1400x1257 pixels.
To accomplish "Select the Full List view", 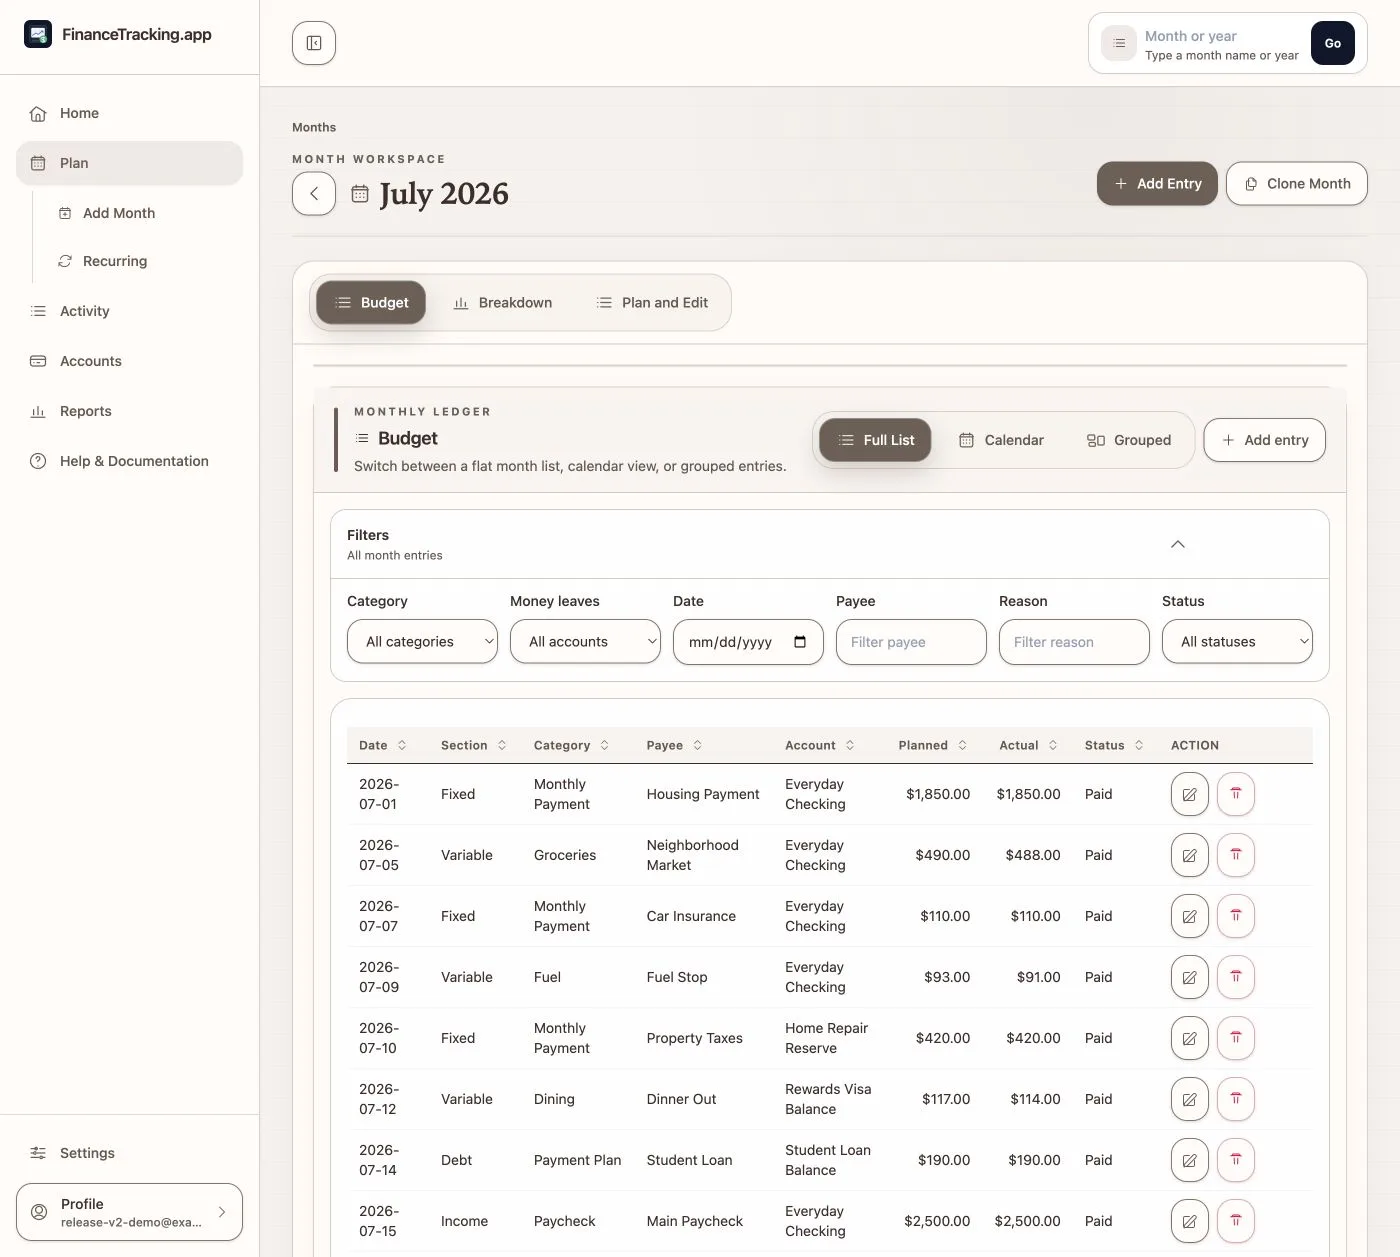I will (875, 440).
